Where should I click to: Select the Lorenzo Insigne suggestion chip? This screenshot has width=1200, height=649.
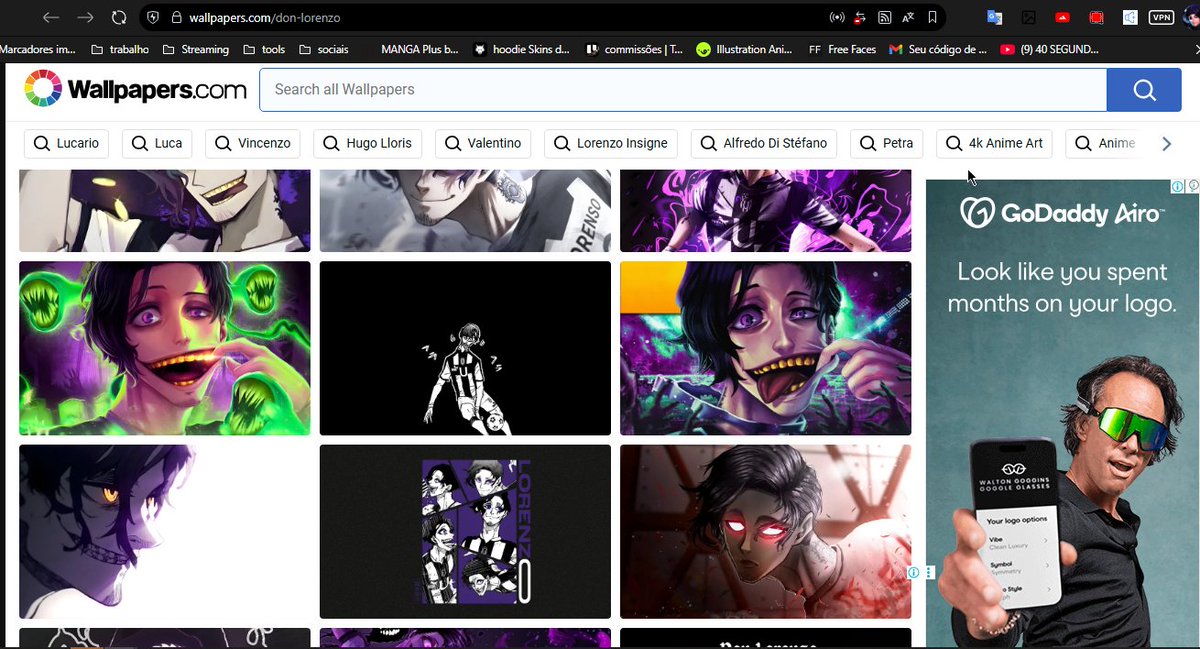click(x=611, y=144)
